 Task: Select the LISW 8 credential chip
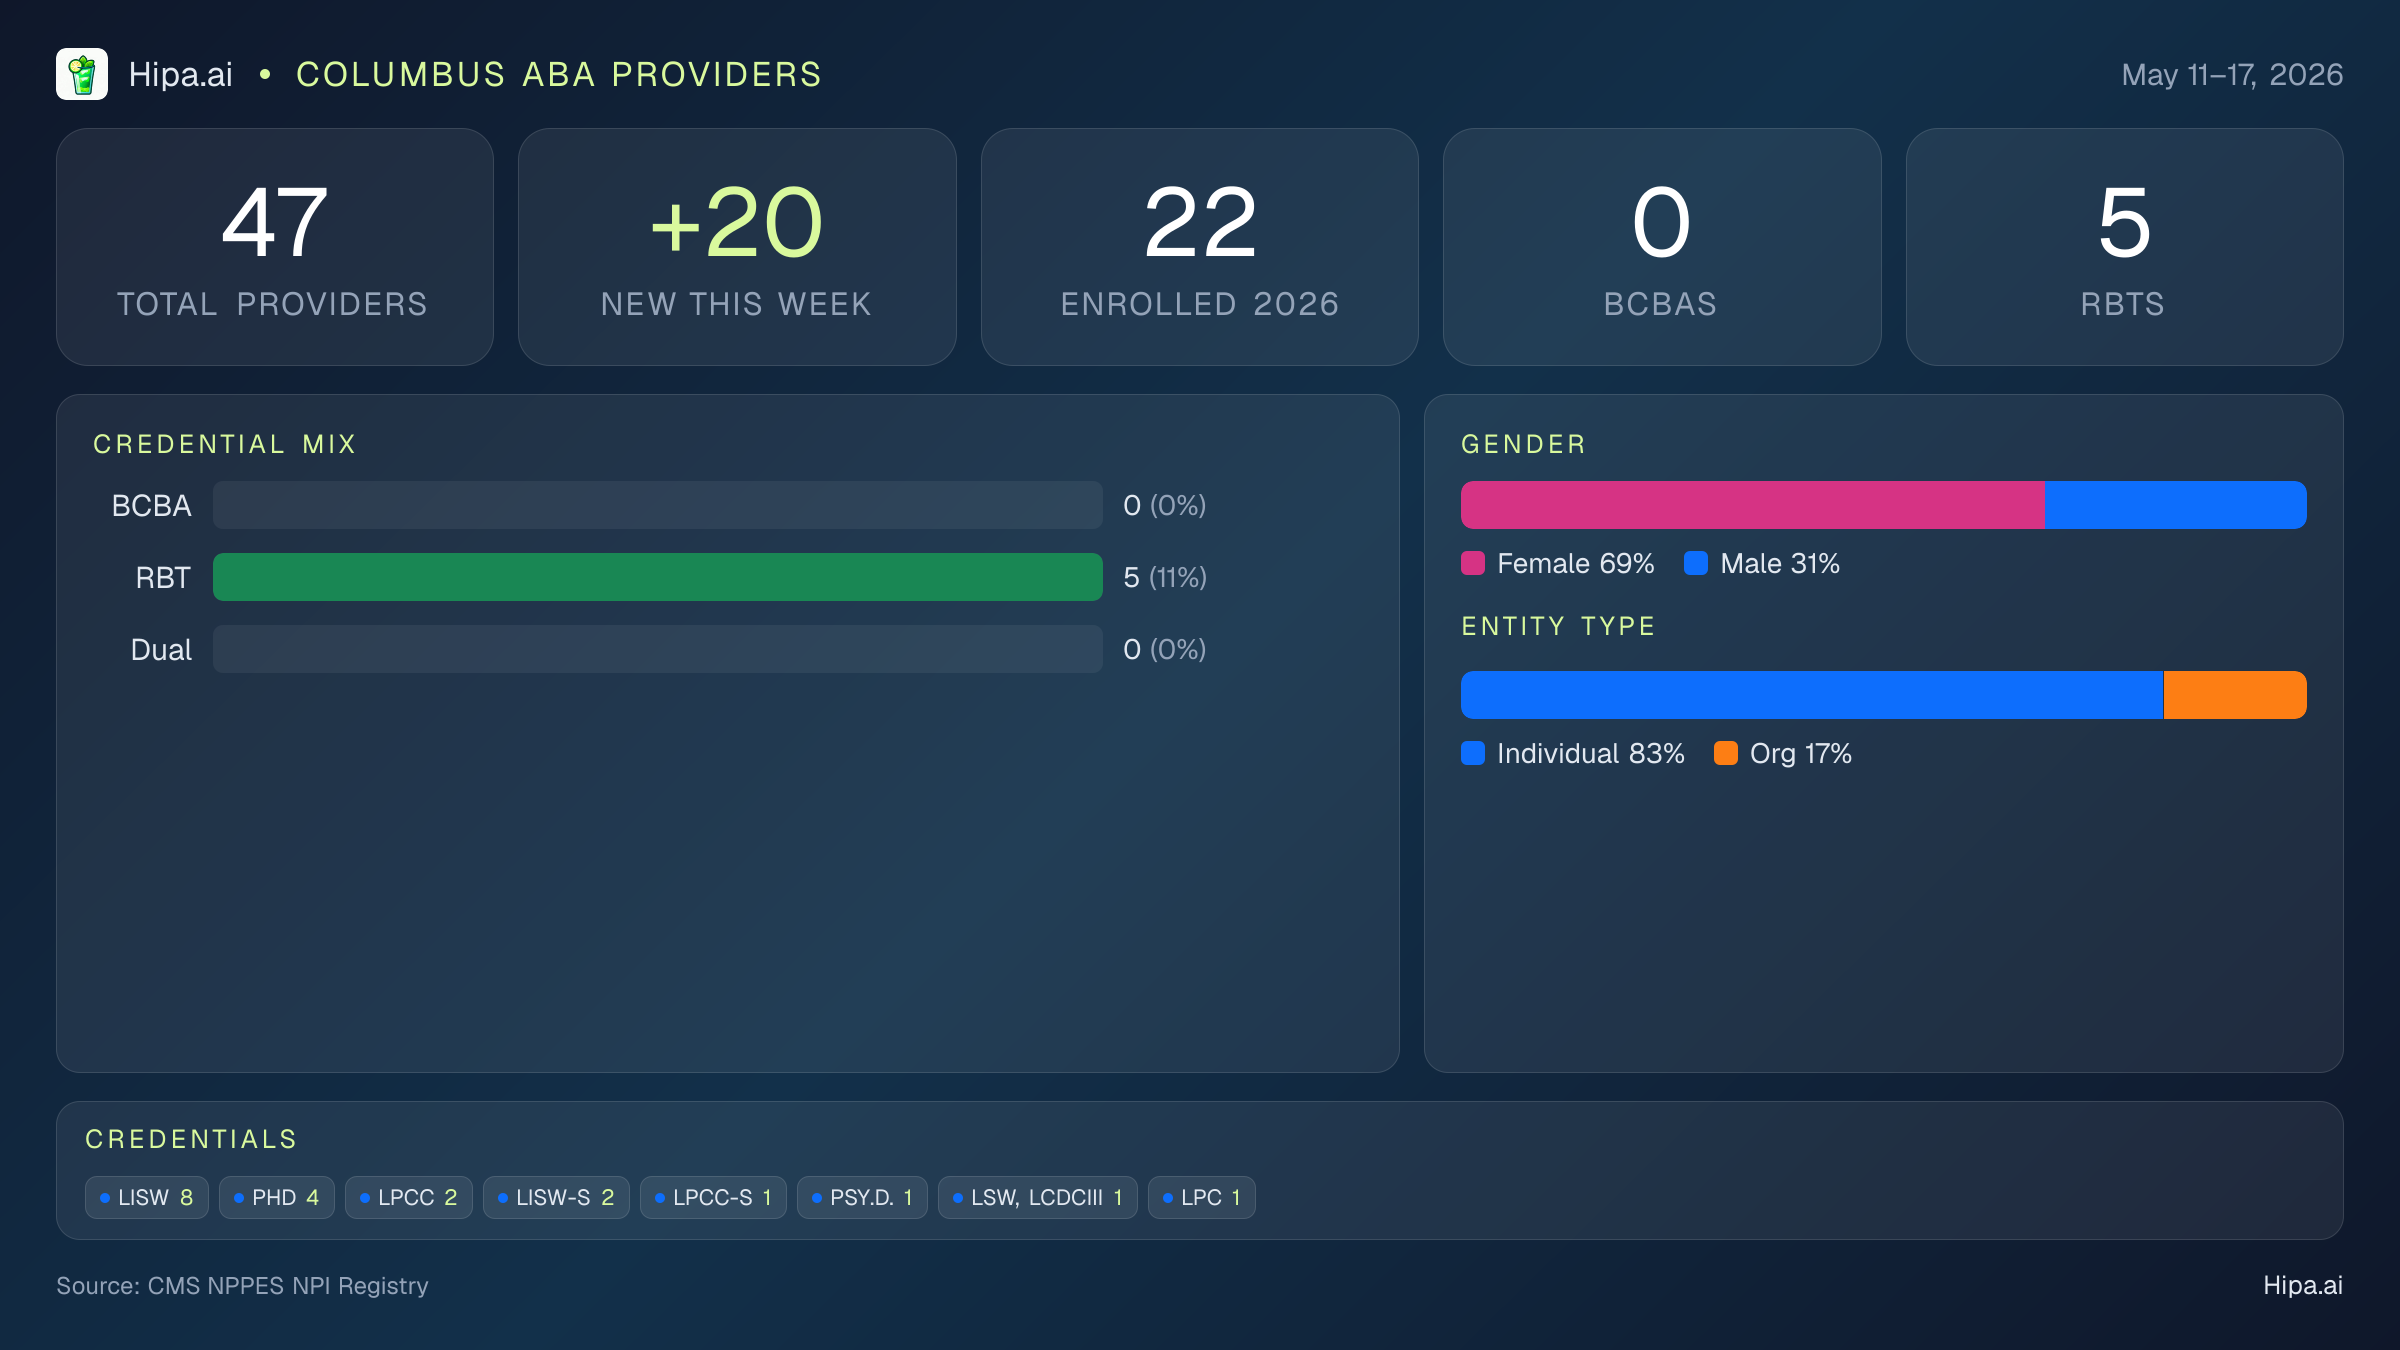point(147,1198)
